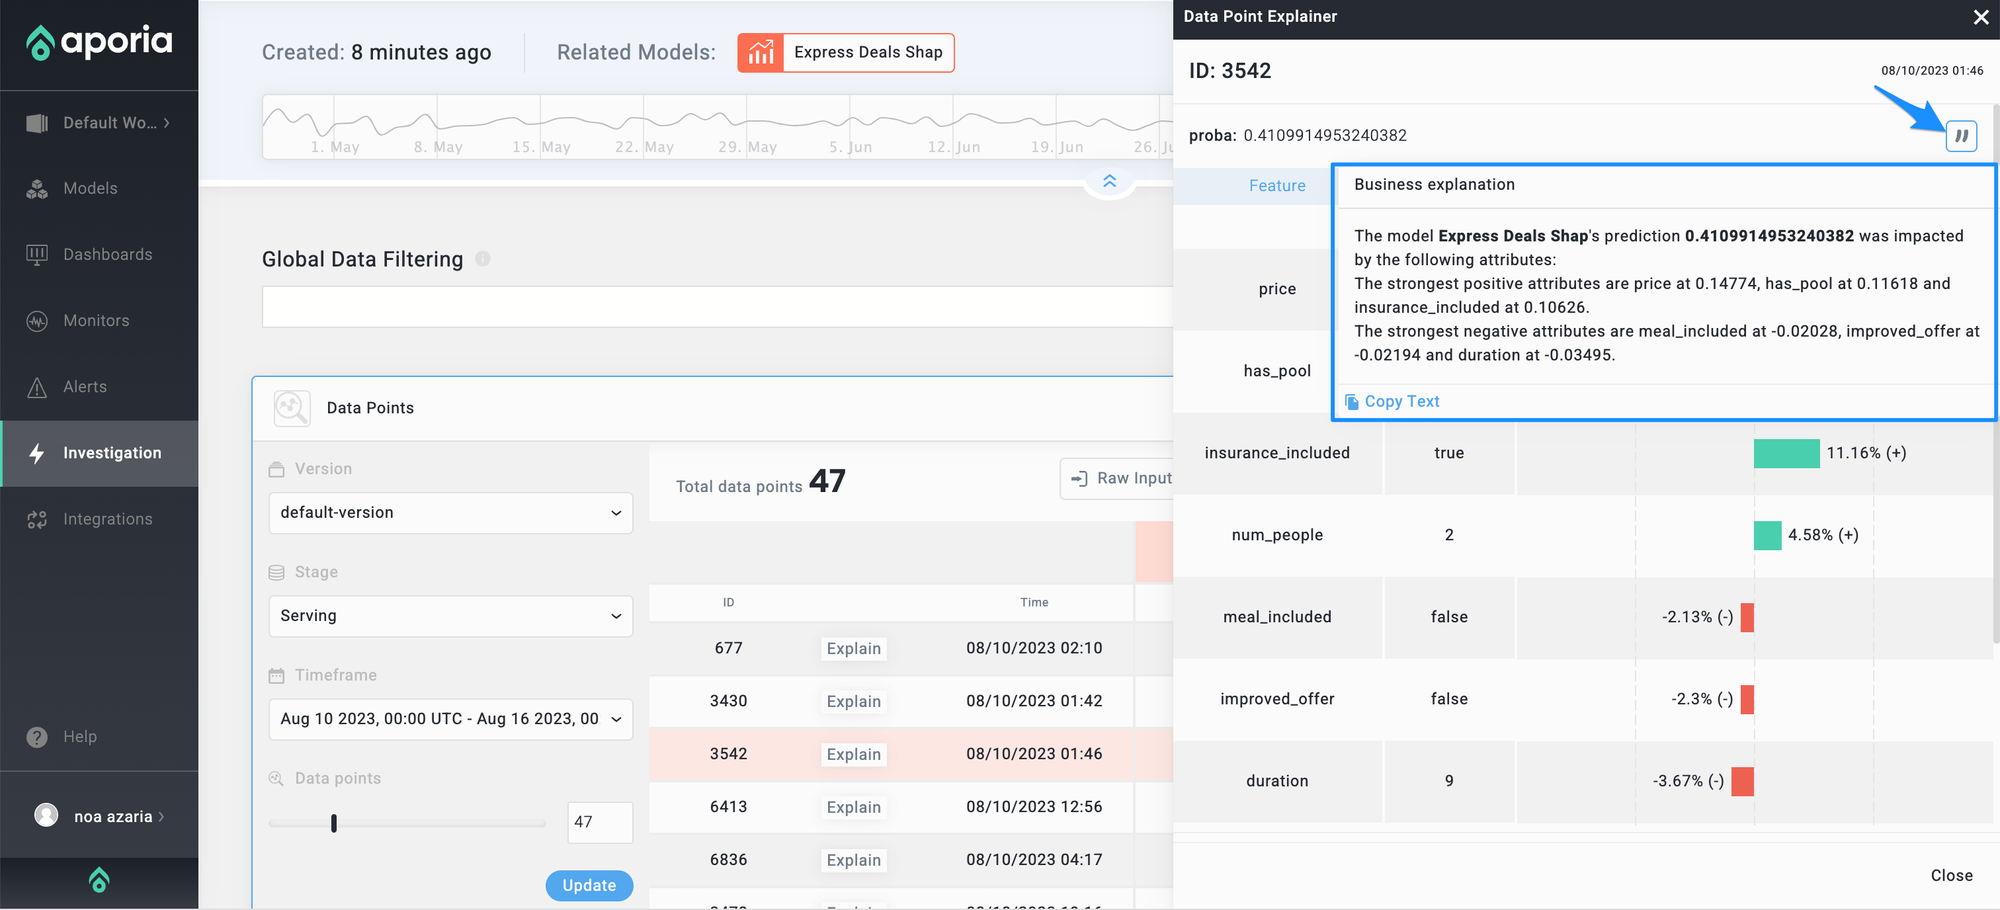Close the Data Point Explainer with X
Viewport: 2000px width, 910px height.
click(x=1980, y=17)
